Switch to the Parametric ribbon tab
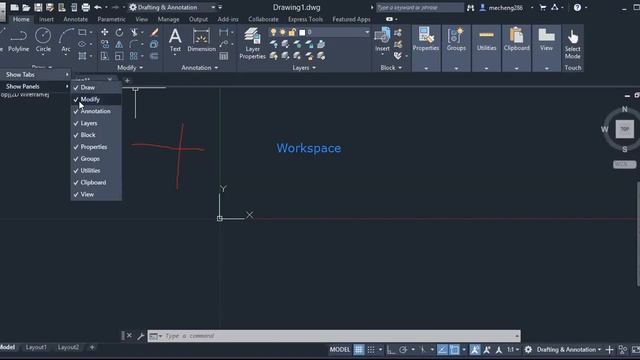This screenshot has width=640, height=360. click(x=111, y=19)
